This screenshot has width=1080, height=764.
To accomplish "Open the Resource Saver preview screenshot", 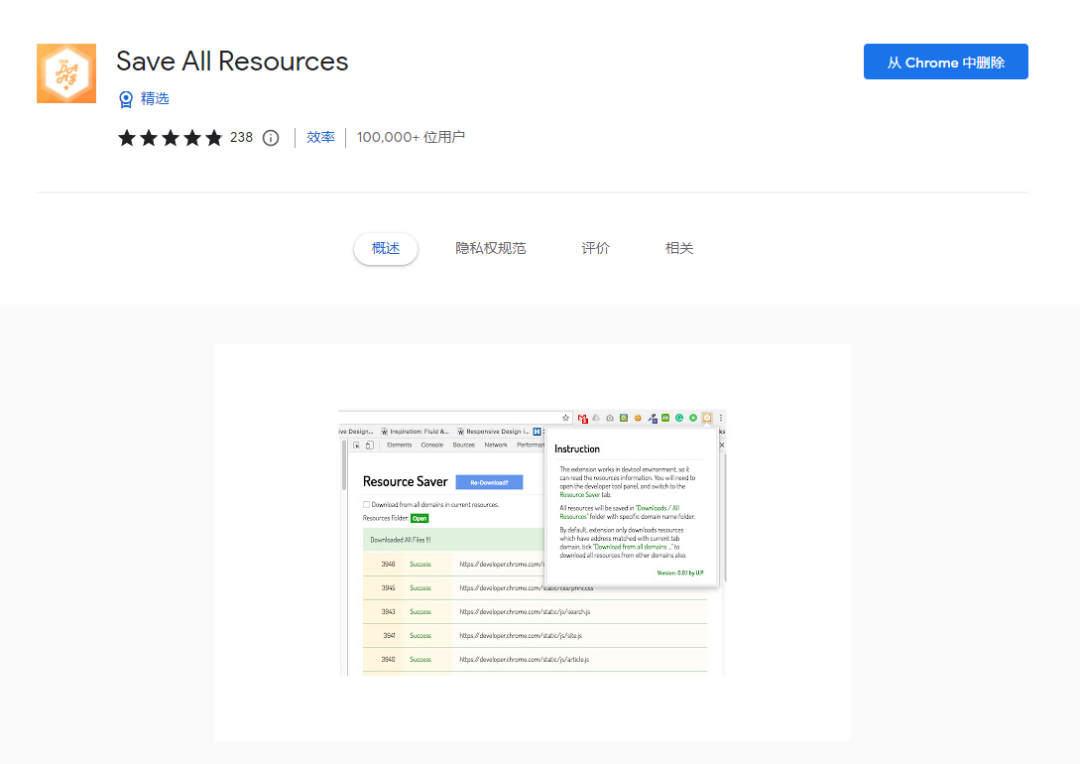I will pos(532,543).
